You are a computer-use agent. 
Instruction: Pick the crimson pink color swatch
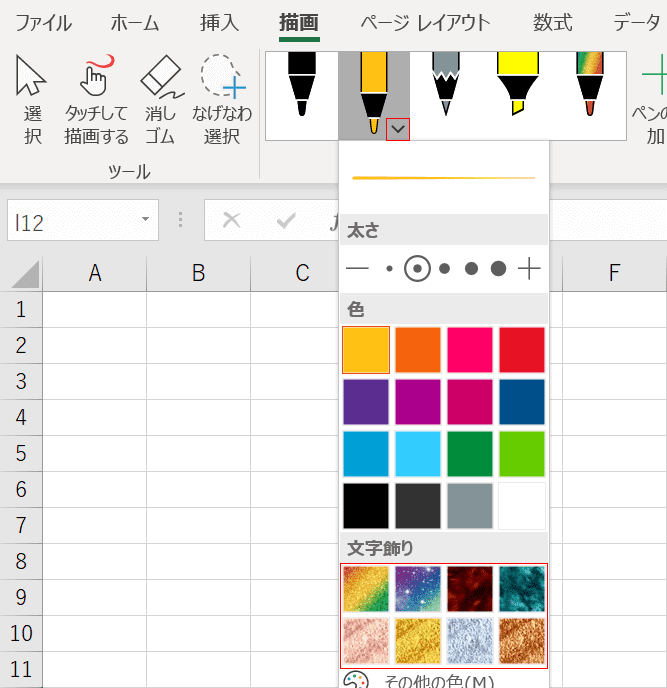[x=470, y=402]
